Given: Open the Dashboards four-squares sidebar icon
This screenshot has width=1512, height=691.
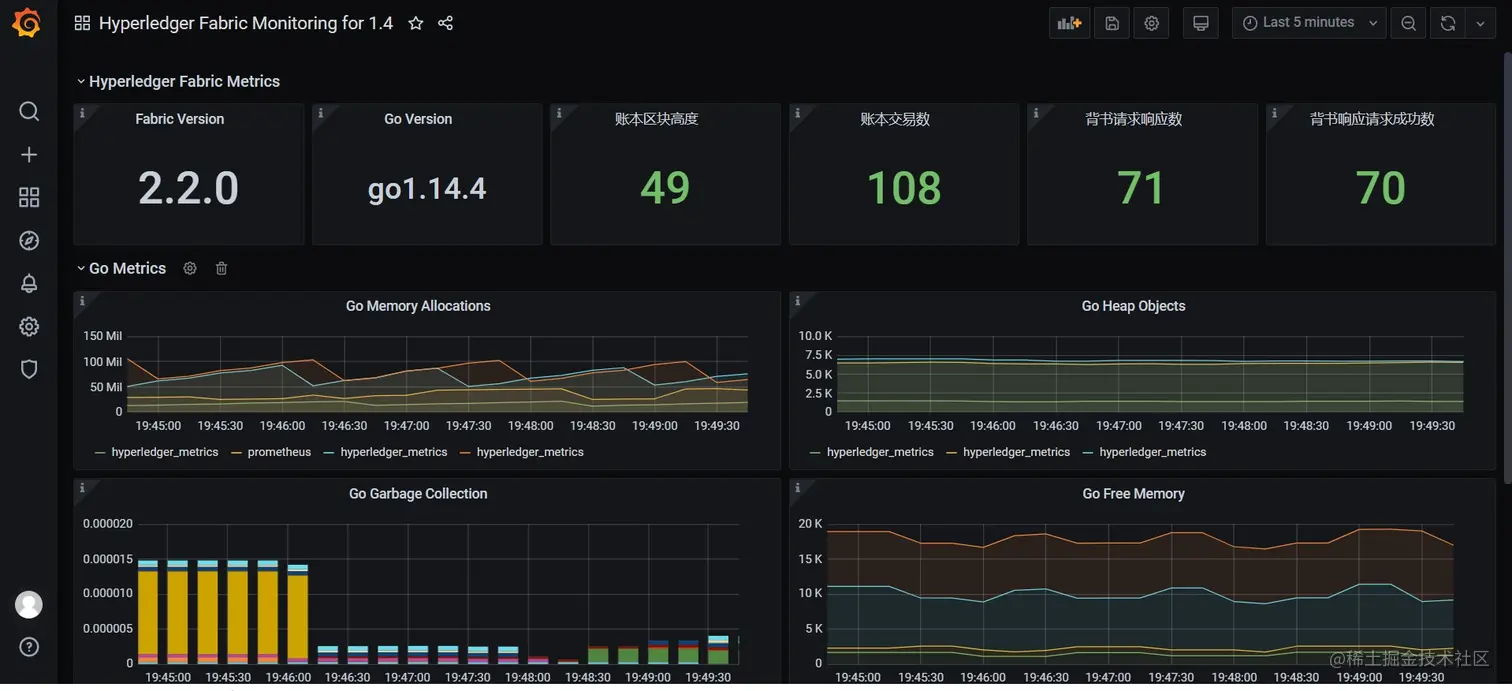Looking at the screenshot, I should click(29, 197).
